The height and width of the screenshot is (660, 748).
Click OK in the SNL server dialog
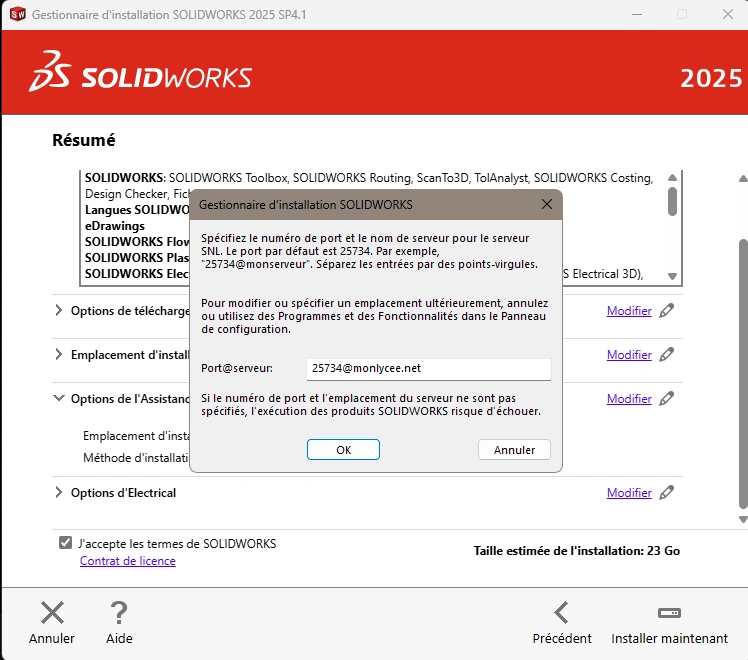coord(343,450)
